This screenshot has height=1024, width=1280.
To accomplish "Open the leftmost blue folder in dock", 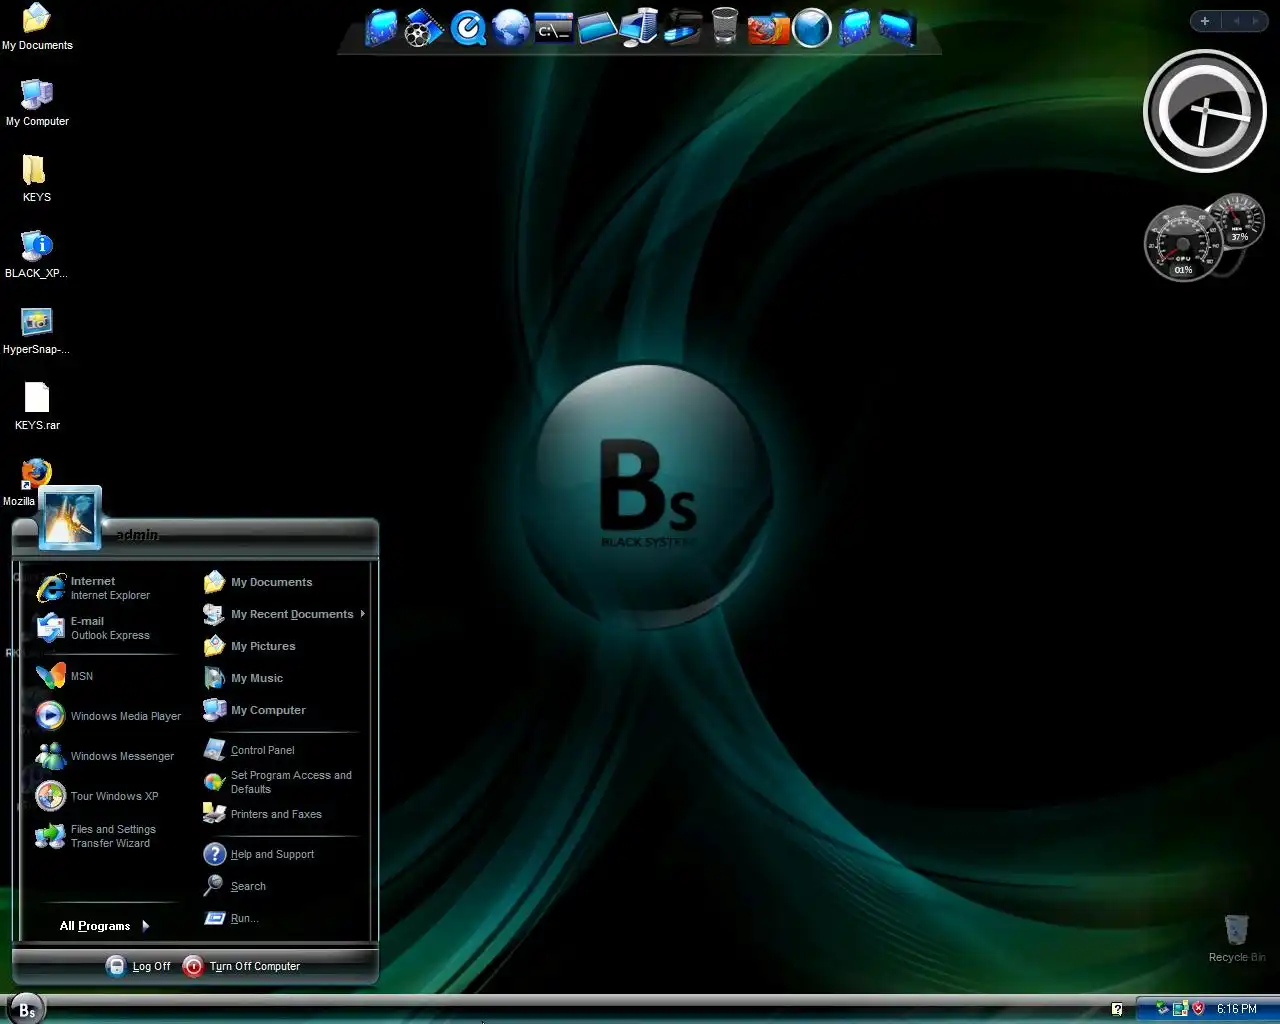I will [381, 28].
